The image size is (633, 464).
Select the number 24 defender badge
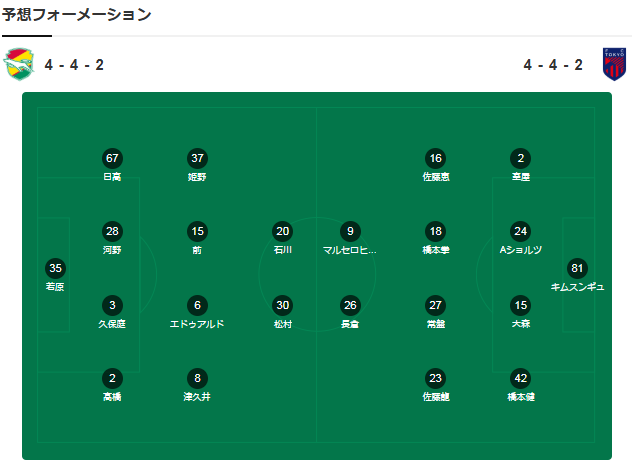click(520, 231)
